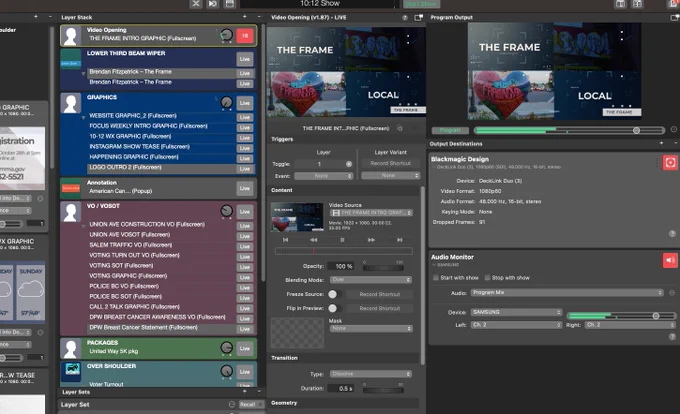This screenshot has height=414, width=680.
Task: Switch the VO / VOSOT layer live
Action: [x=245, y=212]
